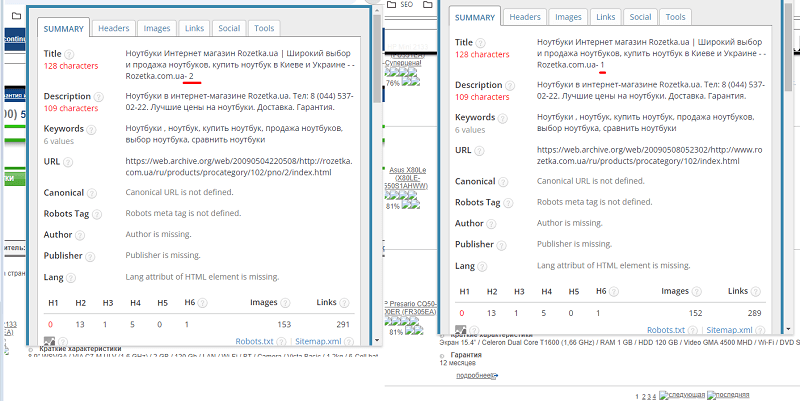
Task: Click help icon next to URL in right panel
Action: click(480, 151)
